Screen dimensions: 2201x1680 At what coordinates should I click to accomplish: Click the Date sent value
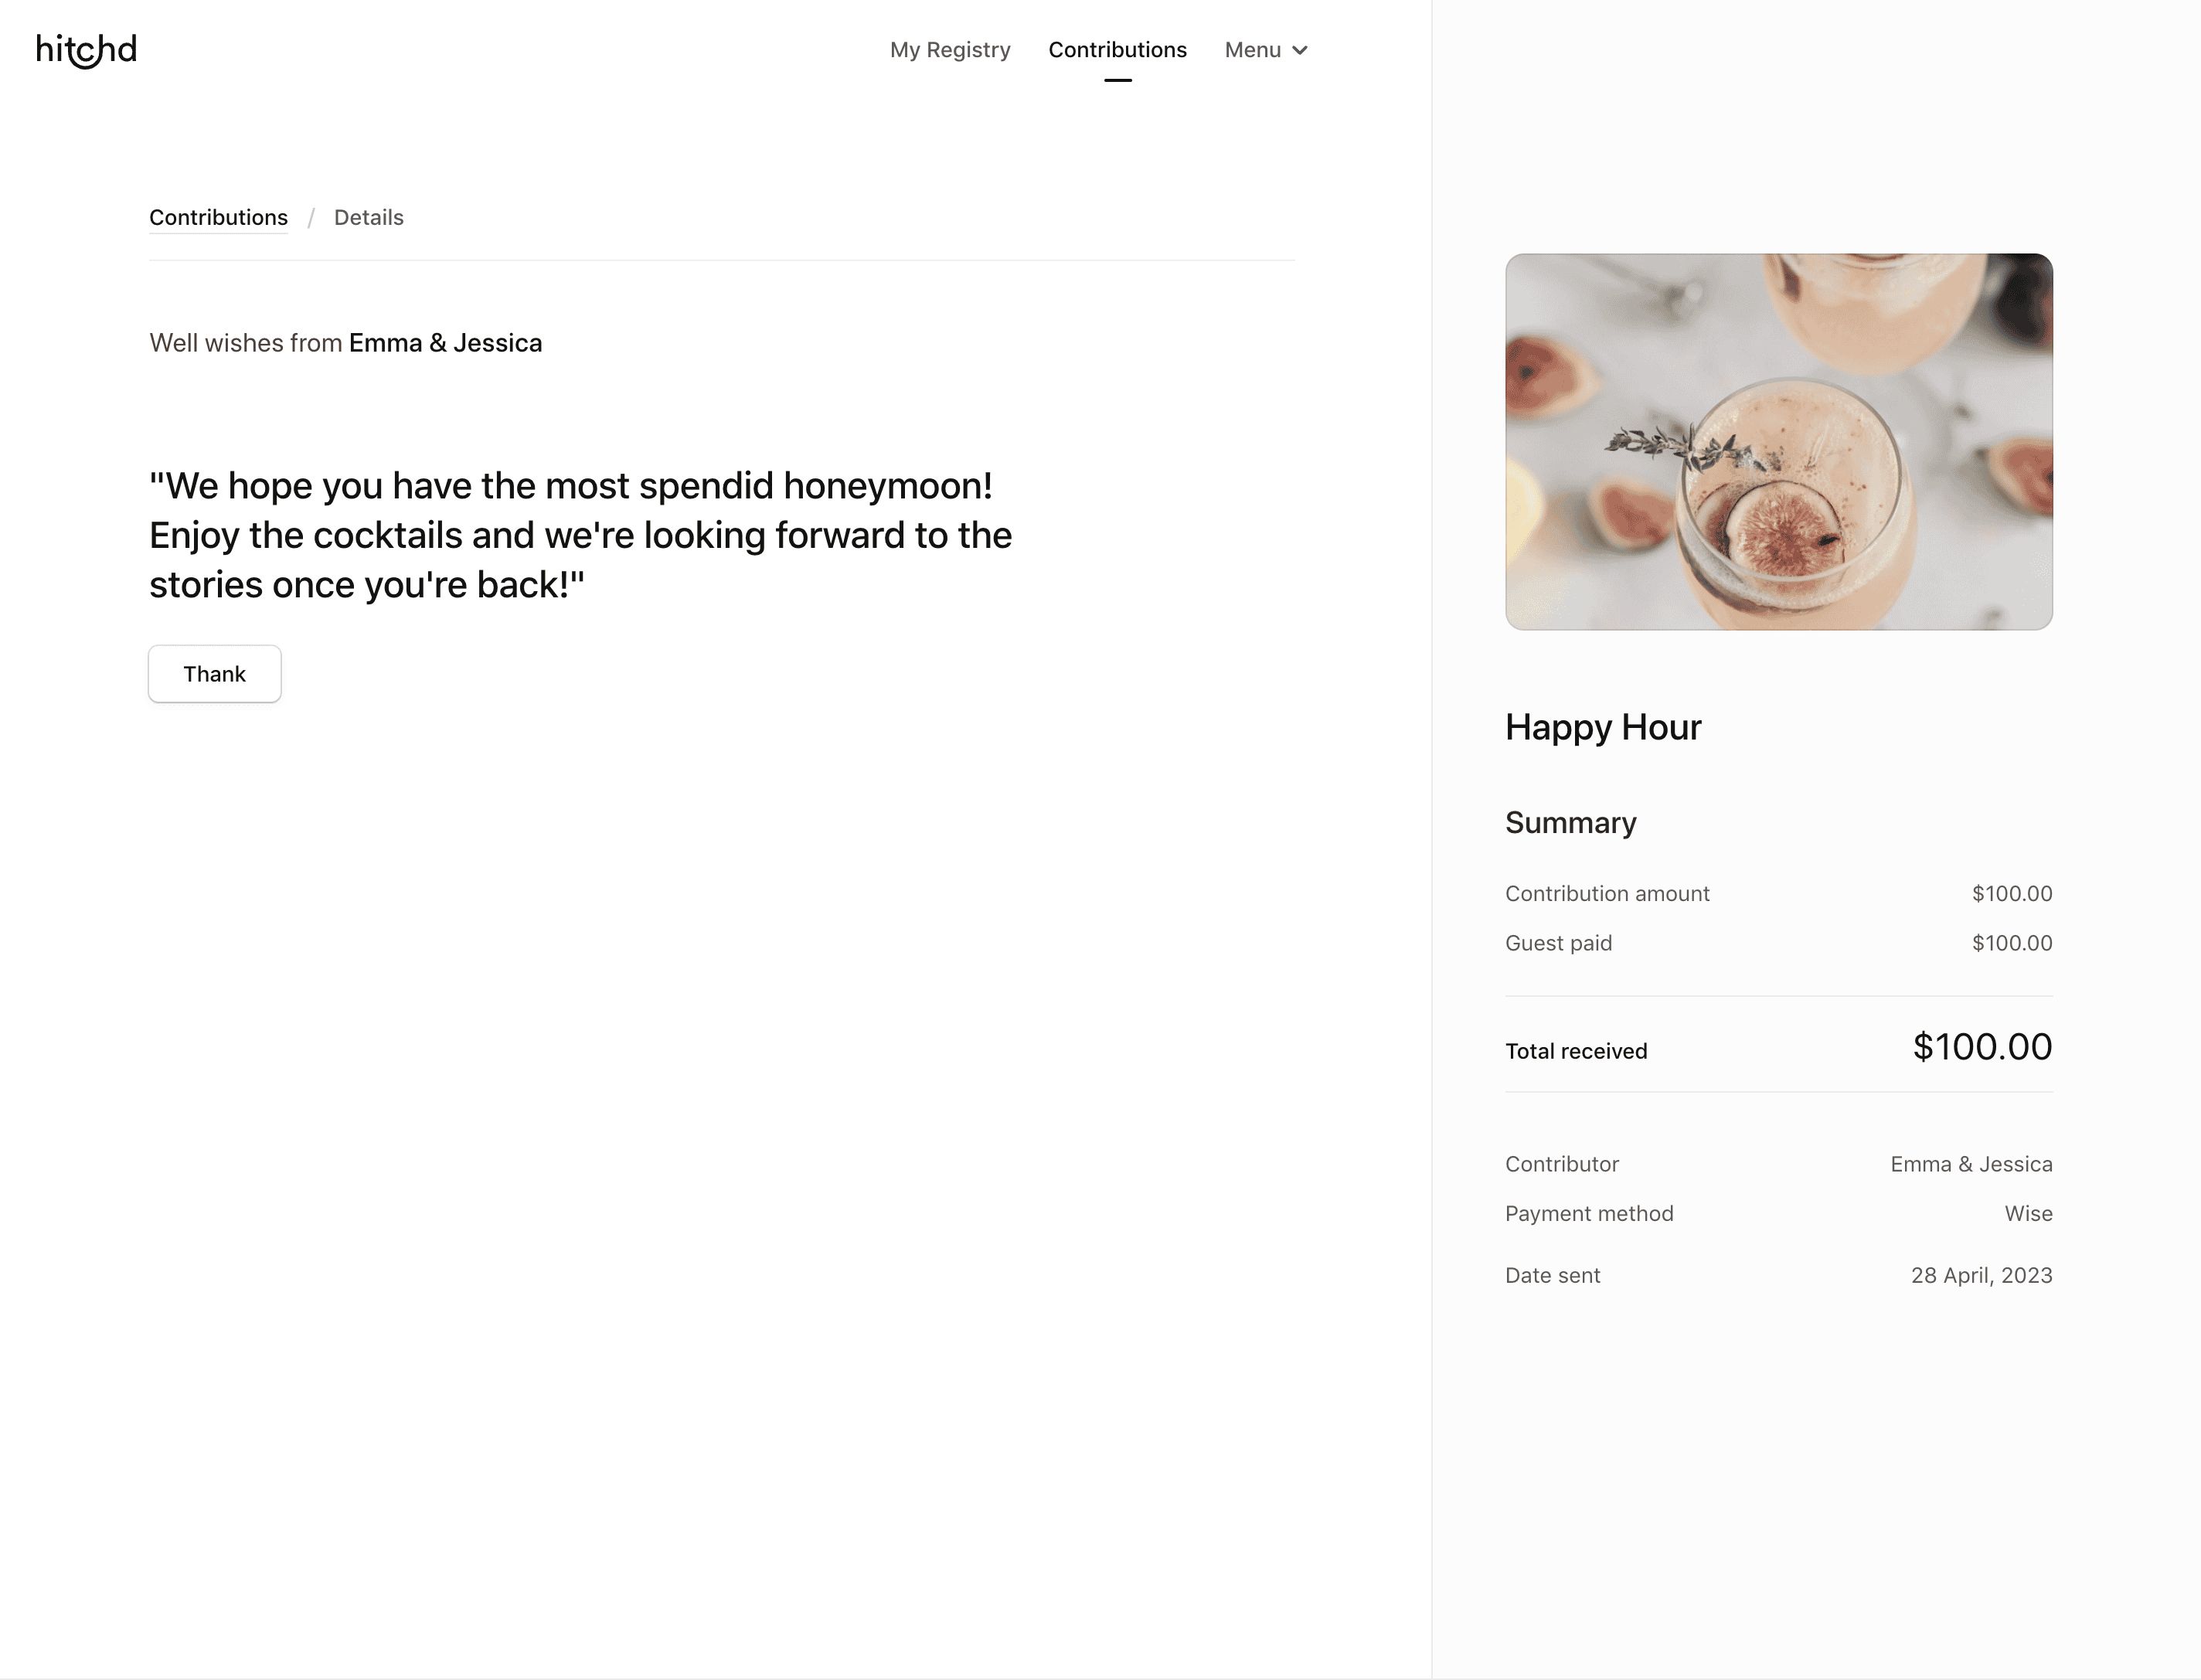(1980, 1275)
